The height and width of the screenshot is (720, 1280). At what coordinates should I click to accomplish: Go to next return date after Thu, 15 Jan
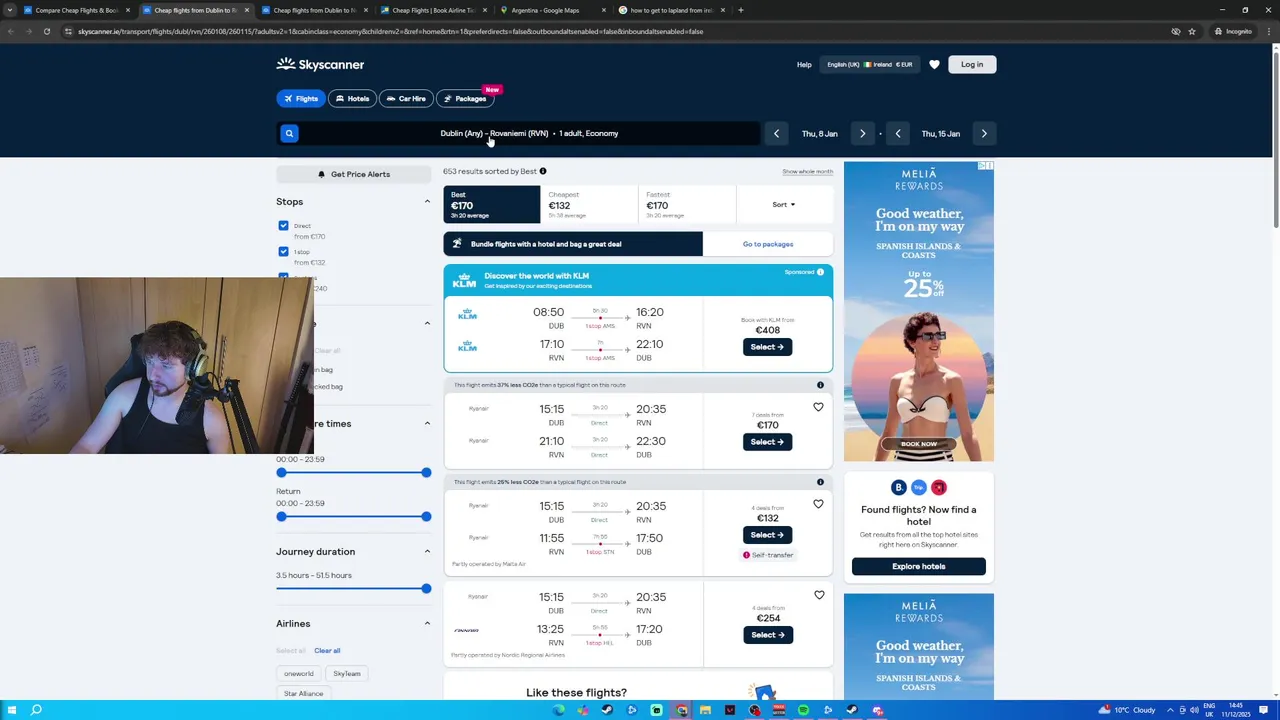click(984, 133)
